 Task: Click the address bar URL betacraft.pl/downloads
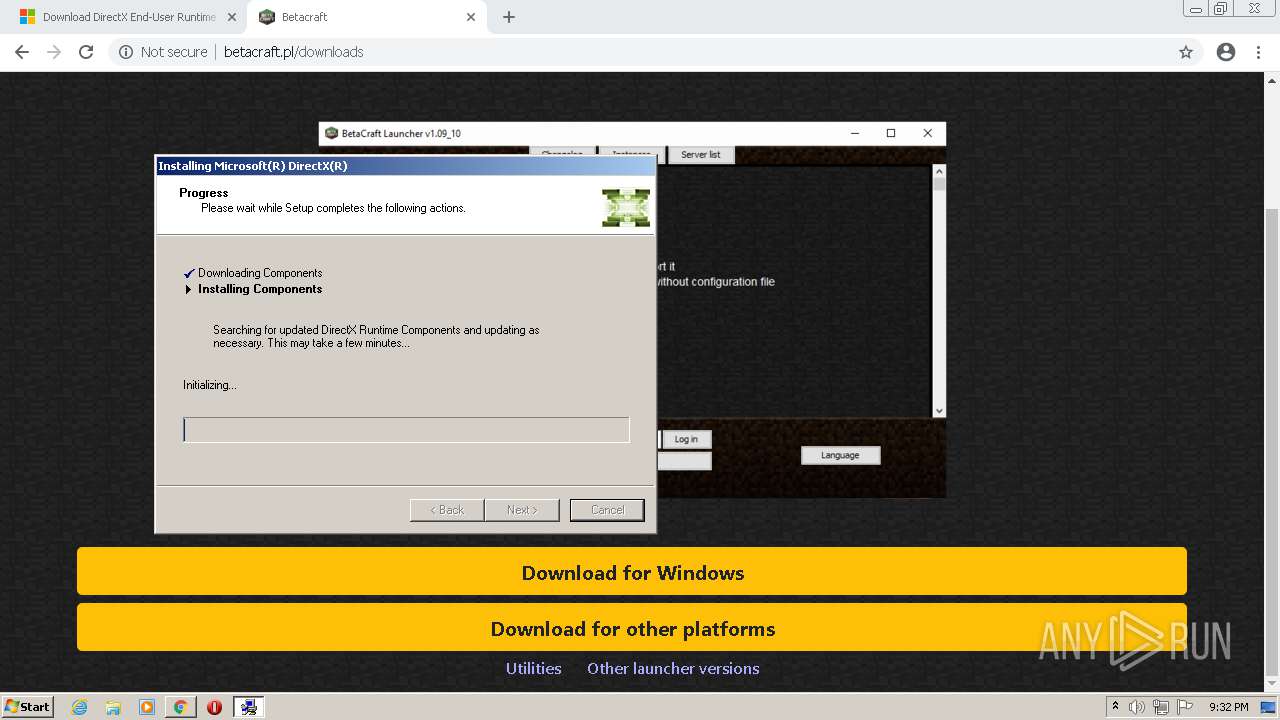coord(293,52)
